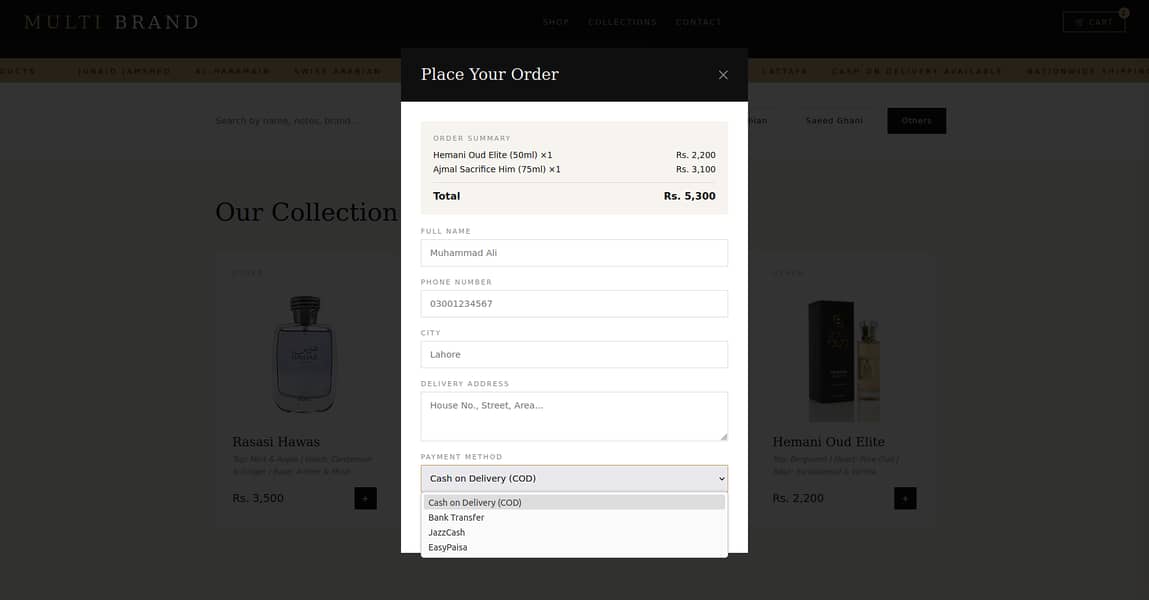Click the Multi Brand logo
Screen dimensions: 1149x600
pos(111,22)
